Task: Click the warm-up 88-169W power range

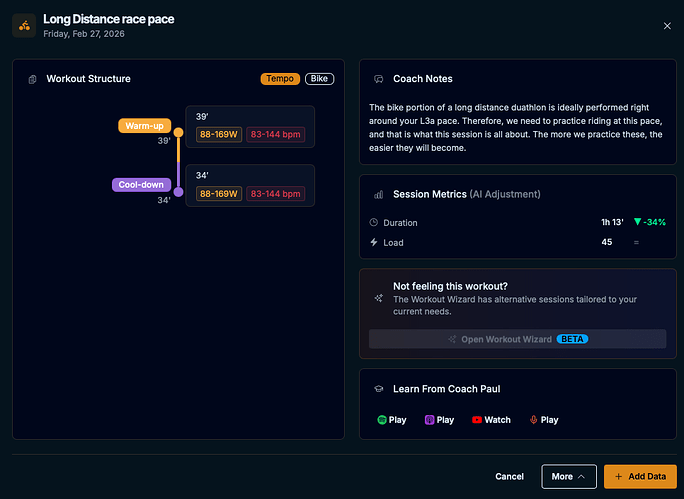Action: pos(218,135)
